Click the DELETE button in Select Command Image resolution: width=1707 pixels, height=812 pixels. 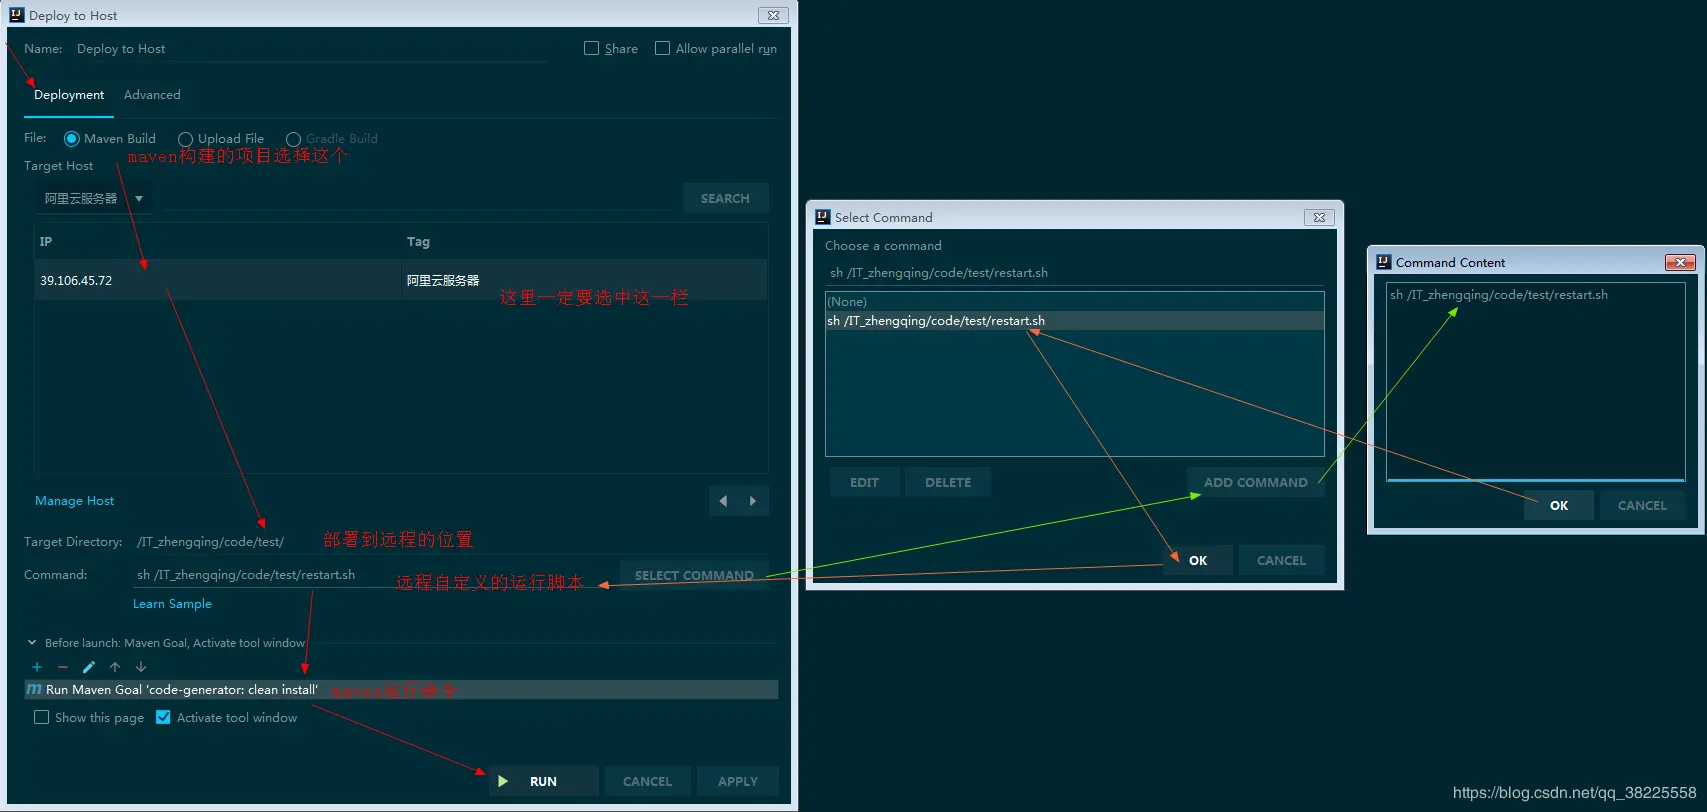click(948, 482)
